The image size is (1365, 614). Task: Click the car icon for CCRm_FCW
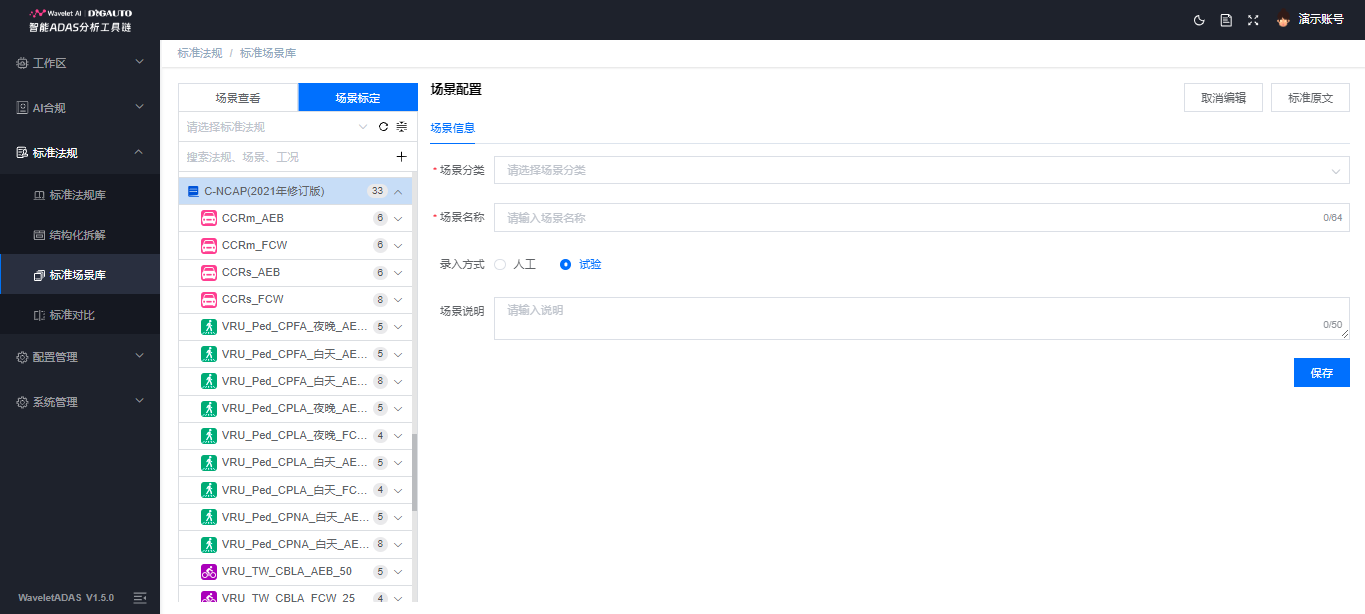(x=209, y=245)
